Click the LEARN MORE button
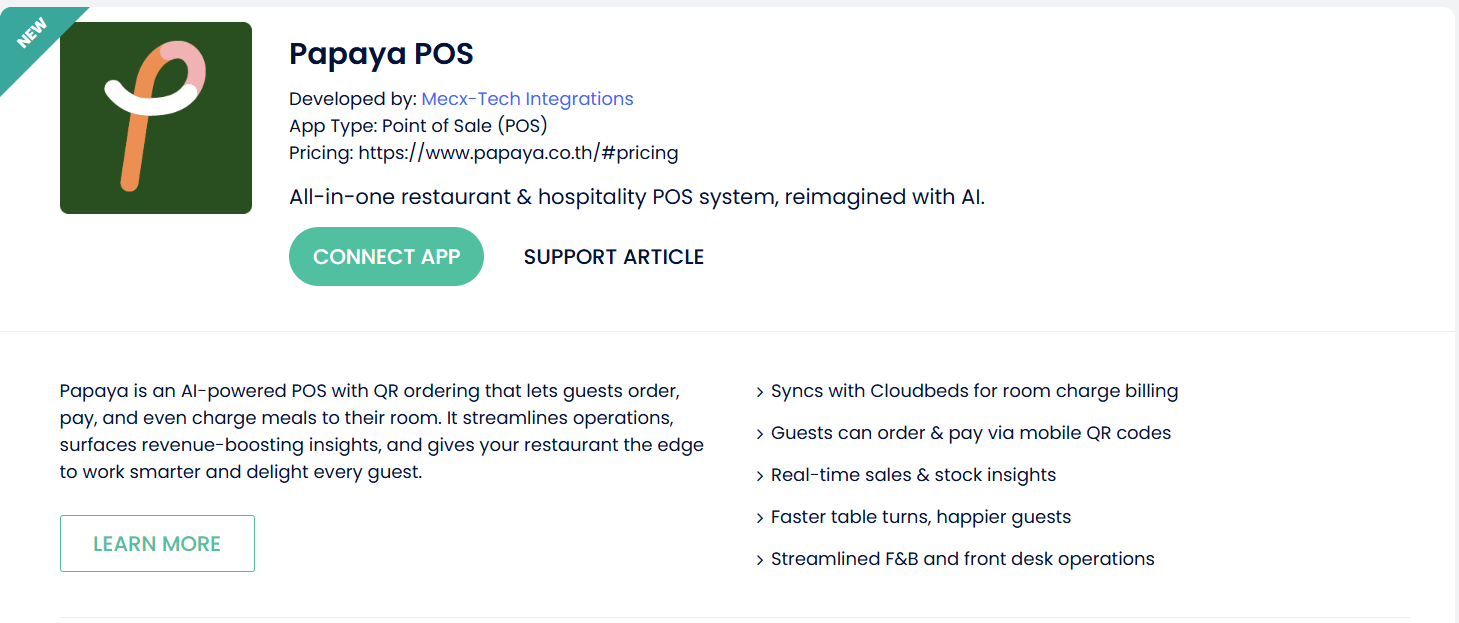The image size is (1459, 623). pyautogui.click(x=157, y=544)
